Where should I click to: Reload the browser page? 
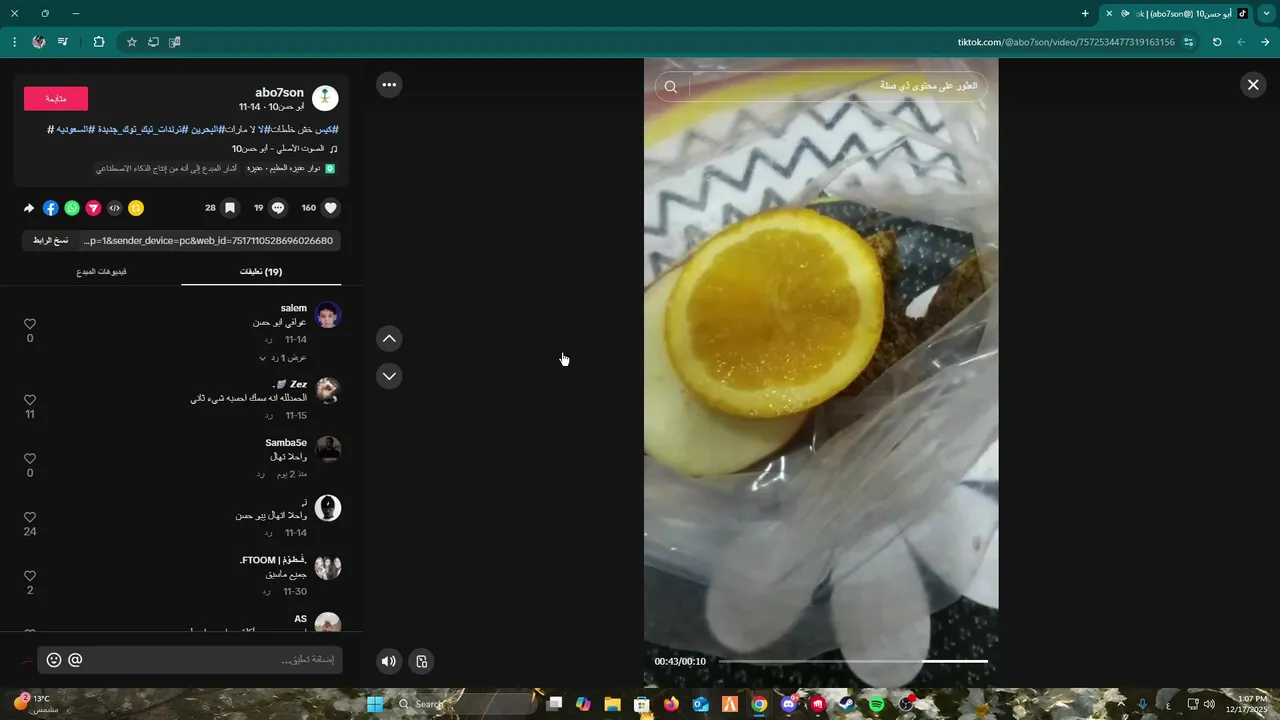click(1217, 42)
